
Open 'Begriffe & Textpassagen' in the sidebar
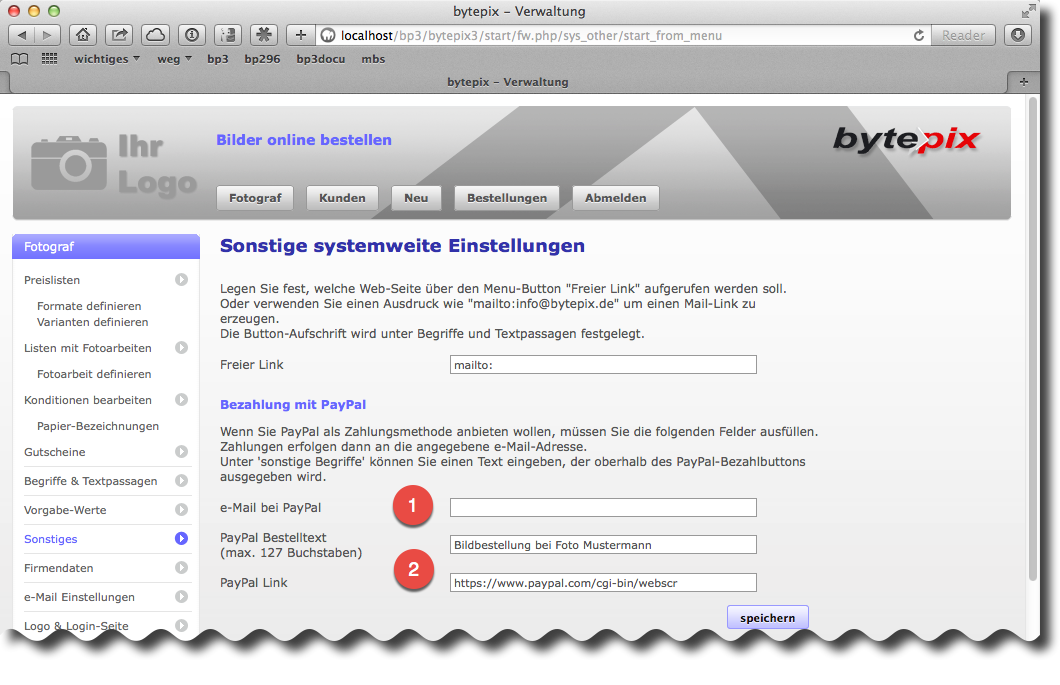pos(91,481)
